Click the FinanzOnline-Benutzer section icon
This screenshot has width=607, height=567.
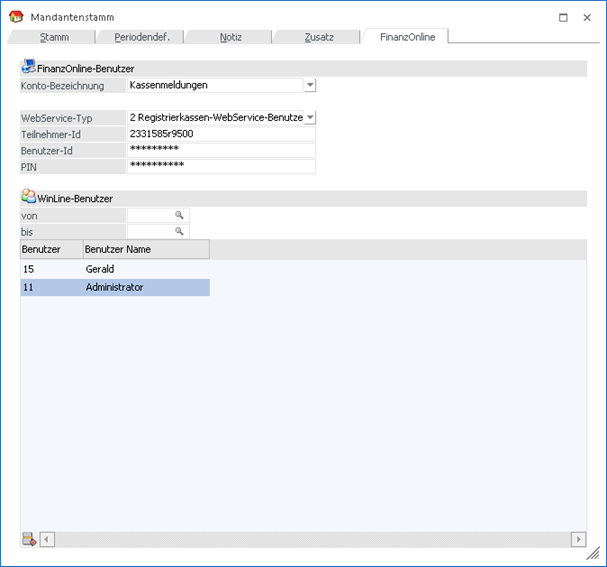coord(28,68)
